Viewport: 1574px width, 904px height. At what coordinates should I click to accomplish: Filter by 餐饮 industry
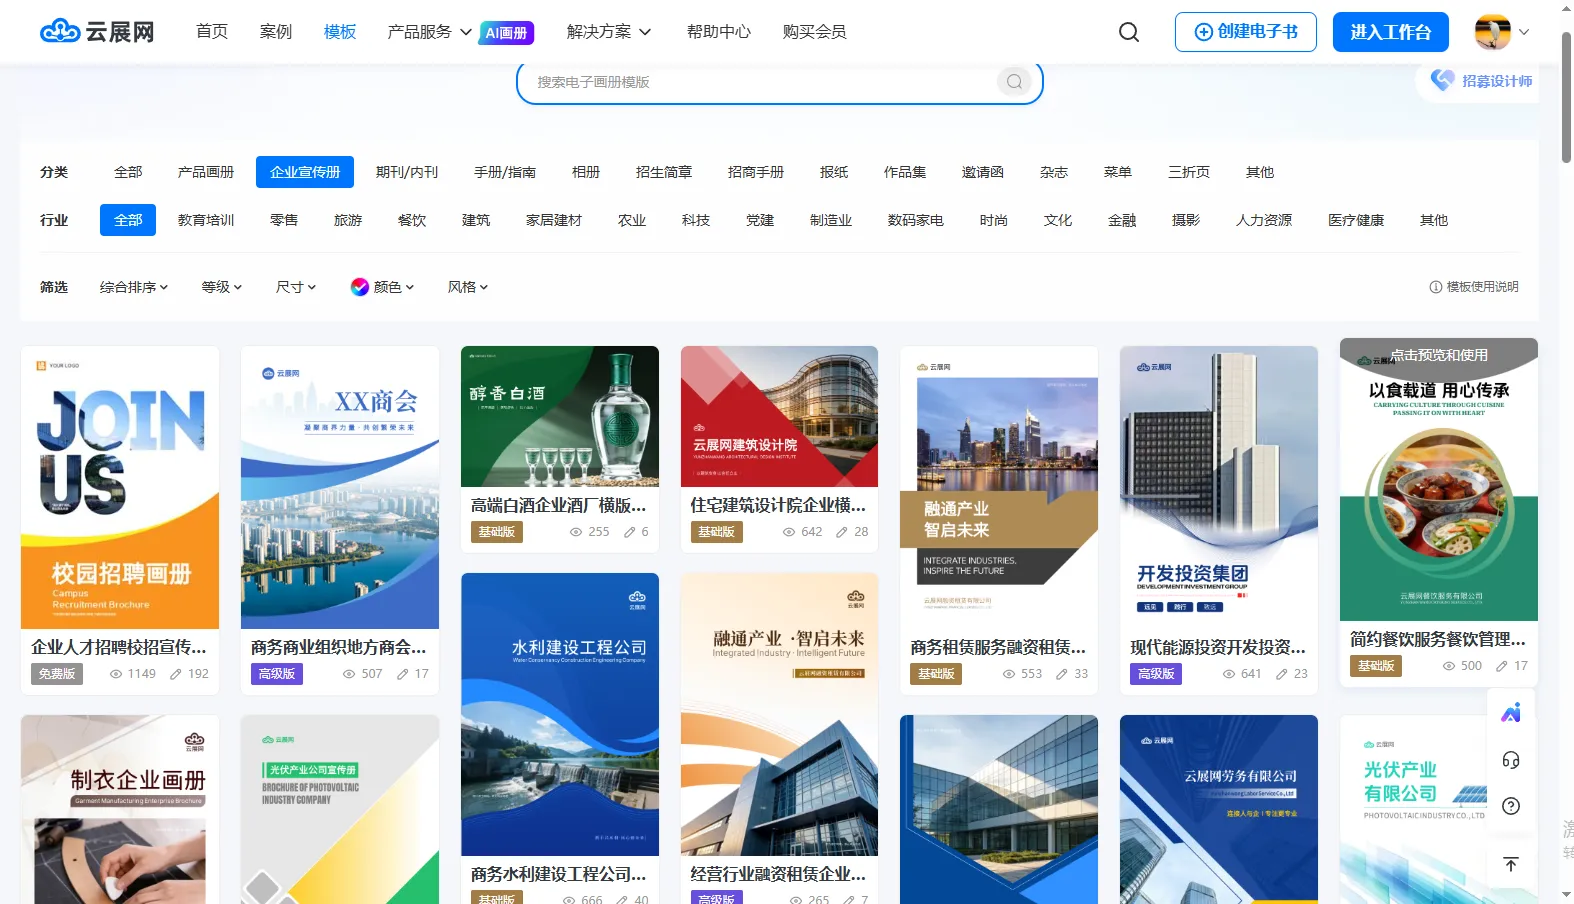[412, 220]
